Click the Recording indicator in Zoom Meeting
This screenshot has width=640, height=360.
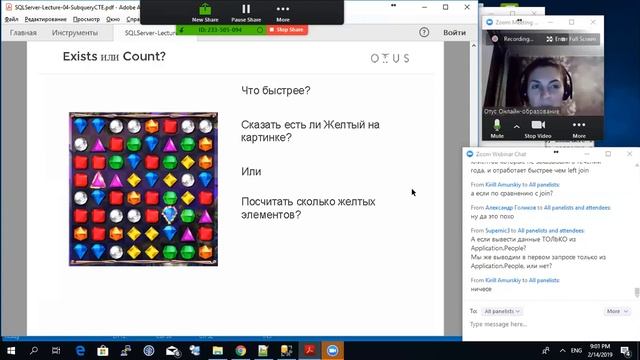[x=513, y=39]
